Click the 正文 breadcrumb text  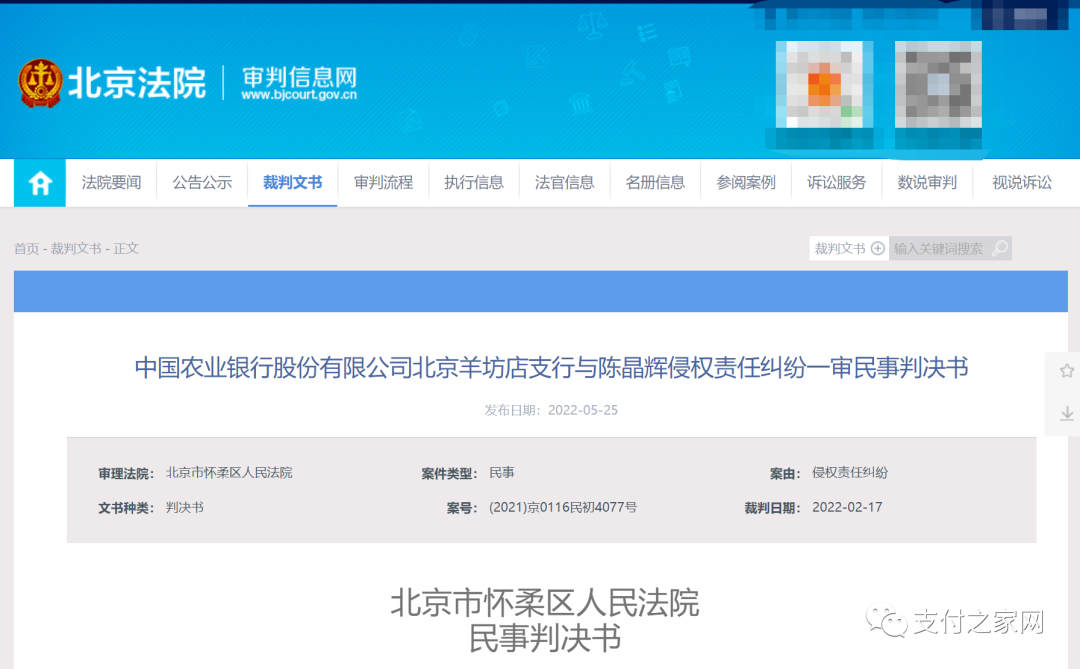(x=126, y=249)
